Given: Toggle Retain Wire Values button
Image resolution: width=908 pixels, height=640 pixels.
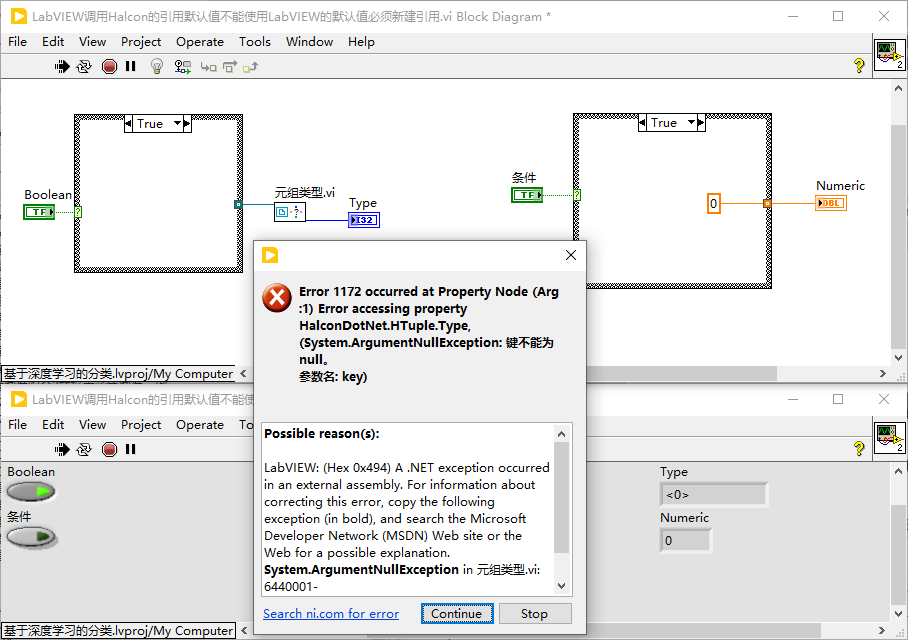Looking at the screenshot, I should tap(182, 67).
